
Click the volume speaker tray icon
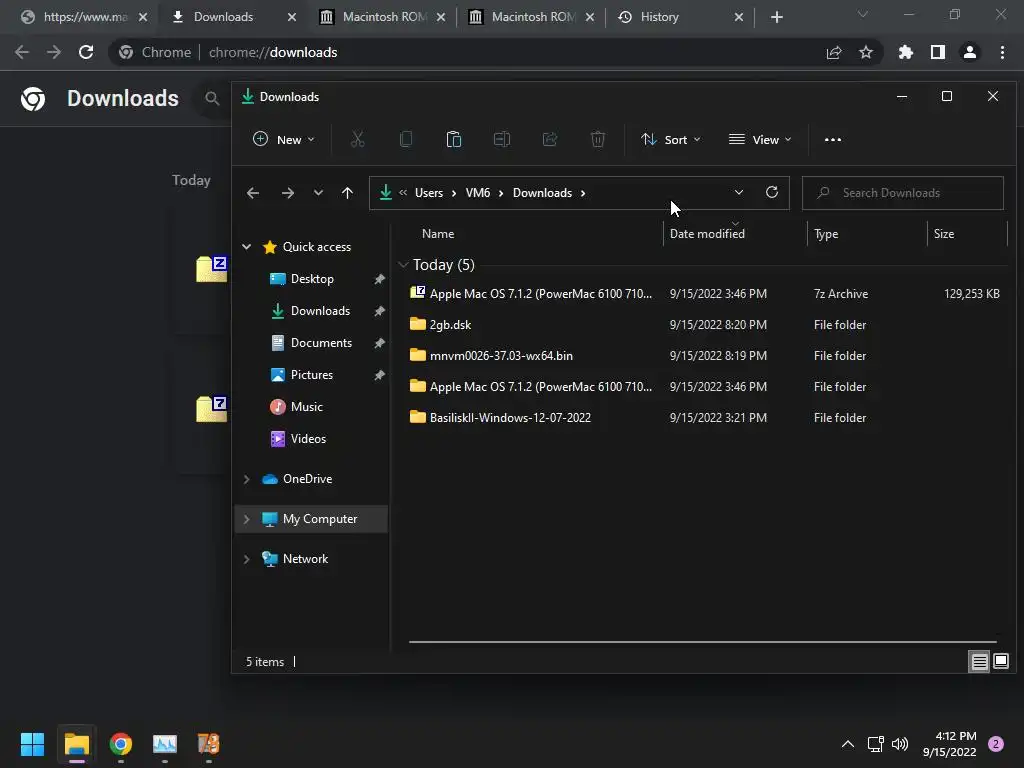900,744
